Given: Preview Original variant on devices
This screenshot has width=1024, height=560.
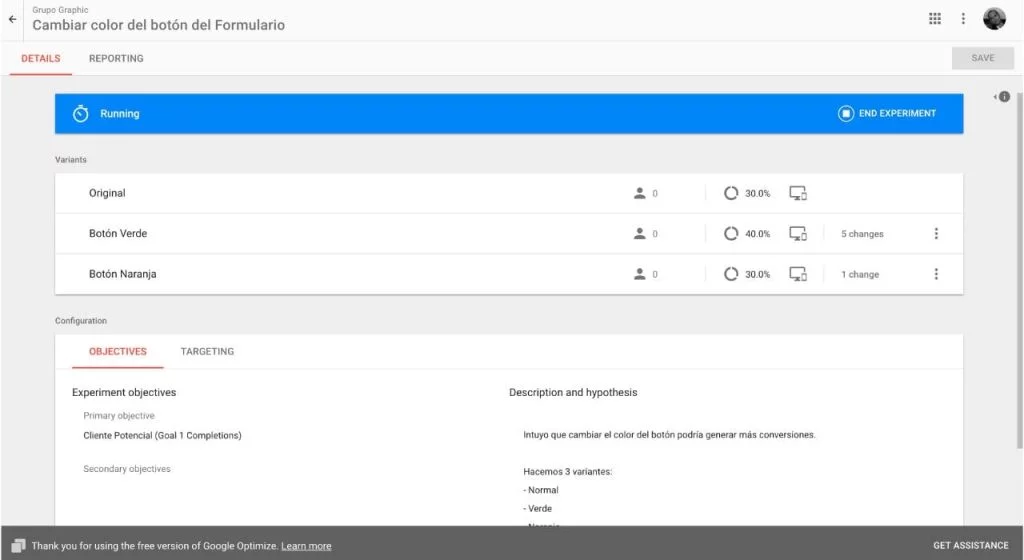Looking at the screenshot, I should (797, 193).
